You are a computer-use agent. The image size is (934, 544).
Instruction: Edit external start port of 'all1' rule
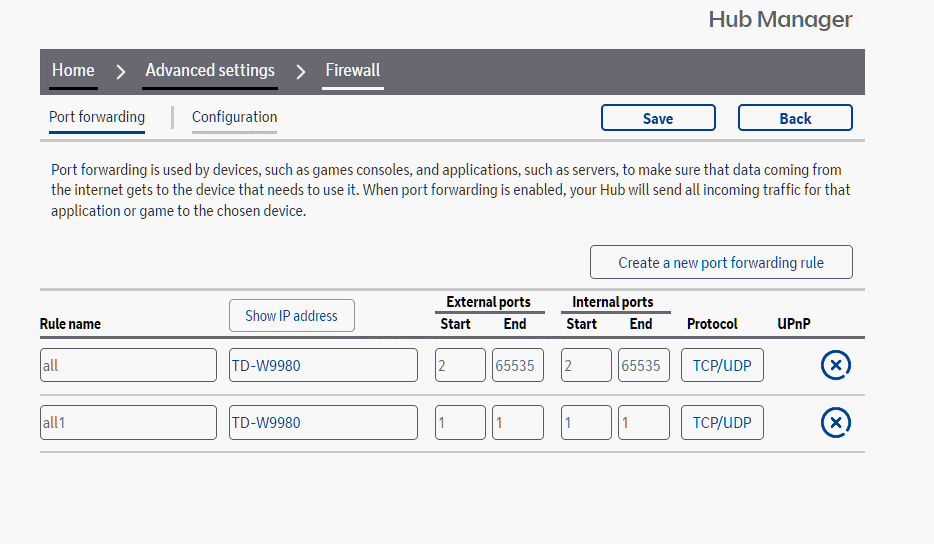click(x=460, y=423)
